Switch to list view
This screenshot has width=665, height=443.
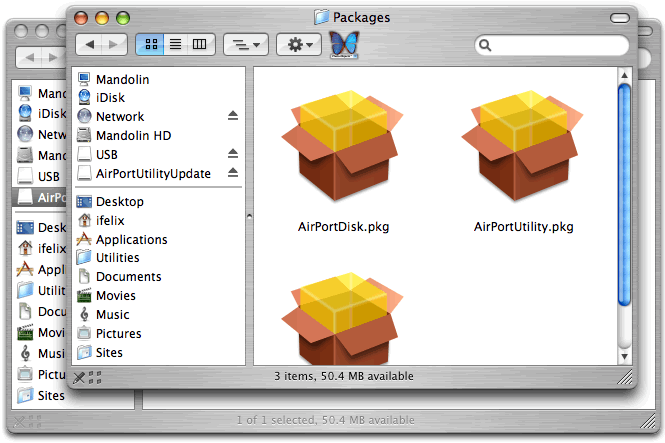(x=175, y=45)
